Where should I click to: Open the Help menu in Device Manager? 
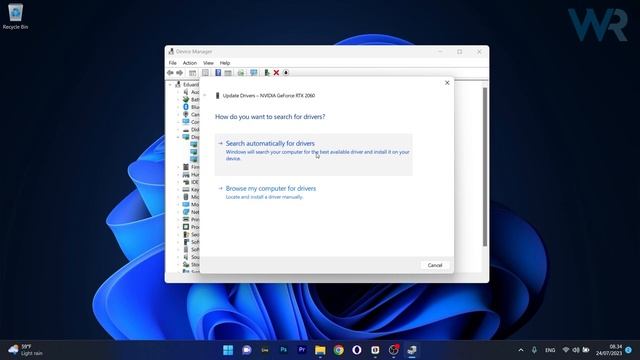tap(225, 63)
